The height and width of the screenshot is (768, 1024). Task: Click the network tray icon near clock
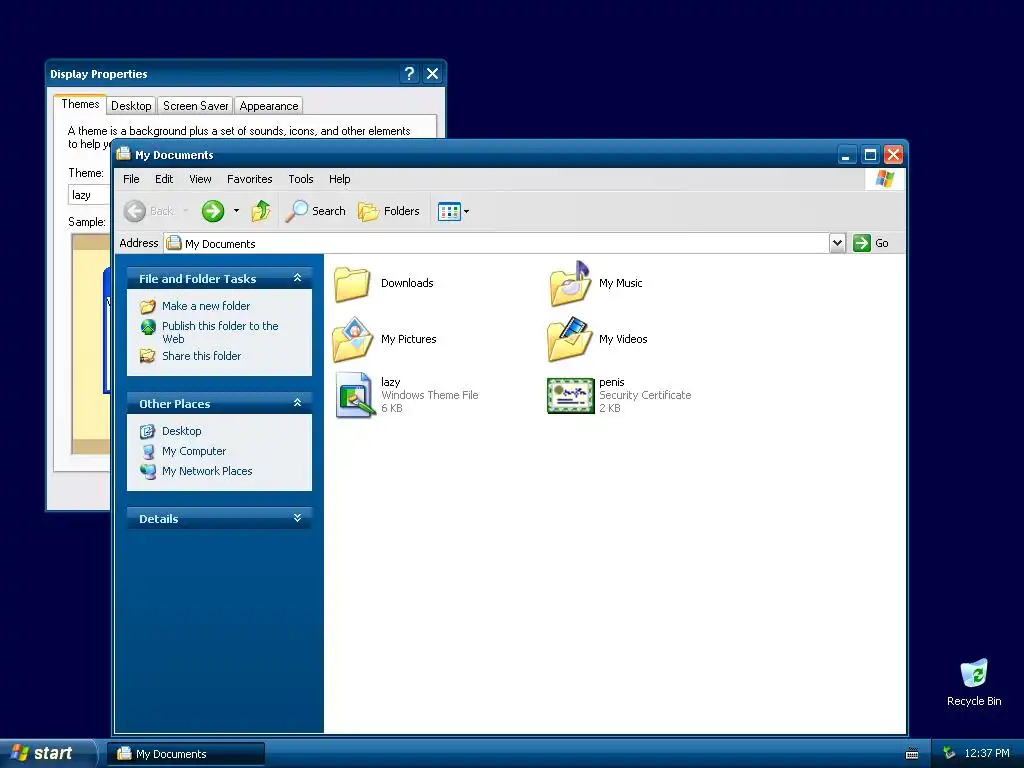click(x=950, y=753)
